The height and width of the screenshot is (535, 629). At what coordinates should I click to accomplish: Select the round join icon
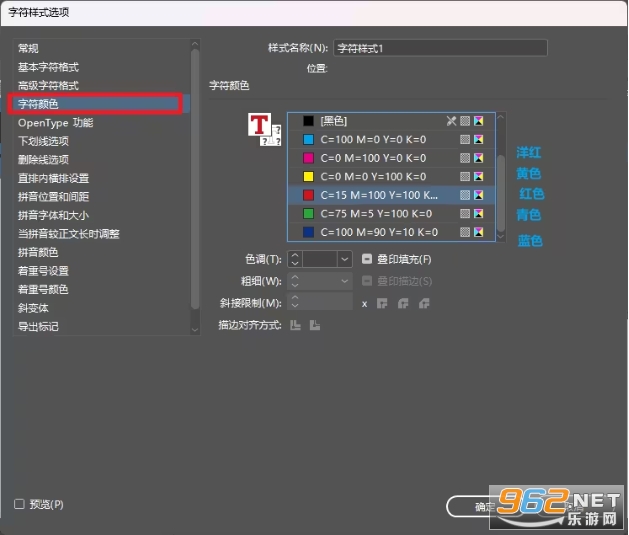pyautogui.click(x=403, y=304)
